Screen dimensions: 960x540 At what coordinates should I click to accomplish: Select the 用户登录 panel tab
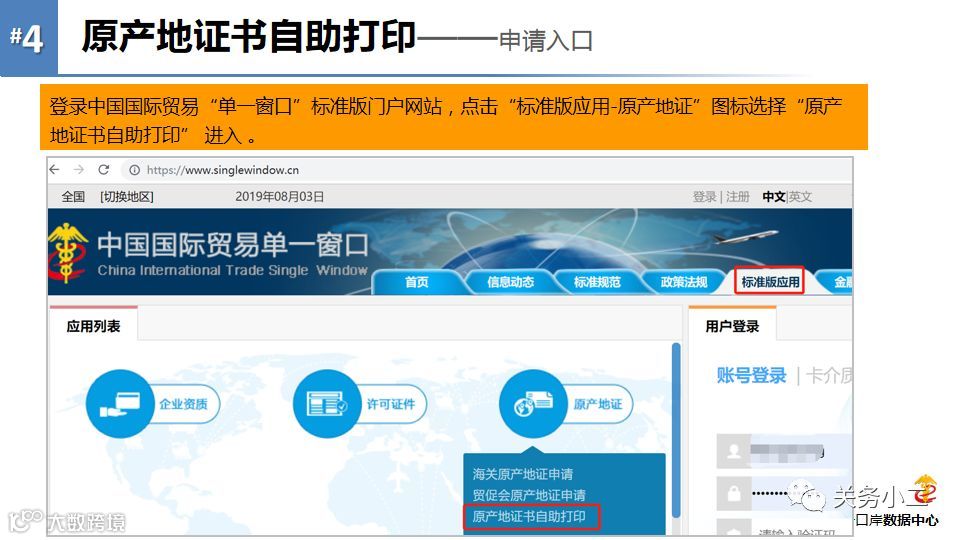[732, 326]
